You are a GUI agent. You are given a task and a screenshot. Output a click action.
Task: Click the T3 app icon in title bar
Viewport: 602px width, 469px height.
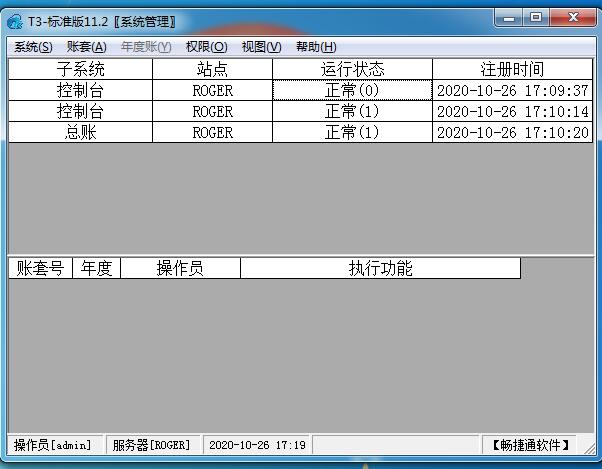(15, 21)
